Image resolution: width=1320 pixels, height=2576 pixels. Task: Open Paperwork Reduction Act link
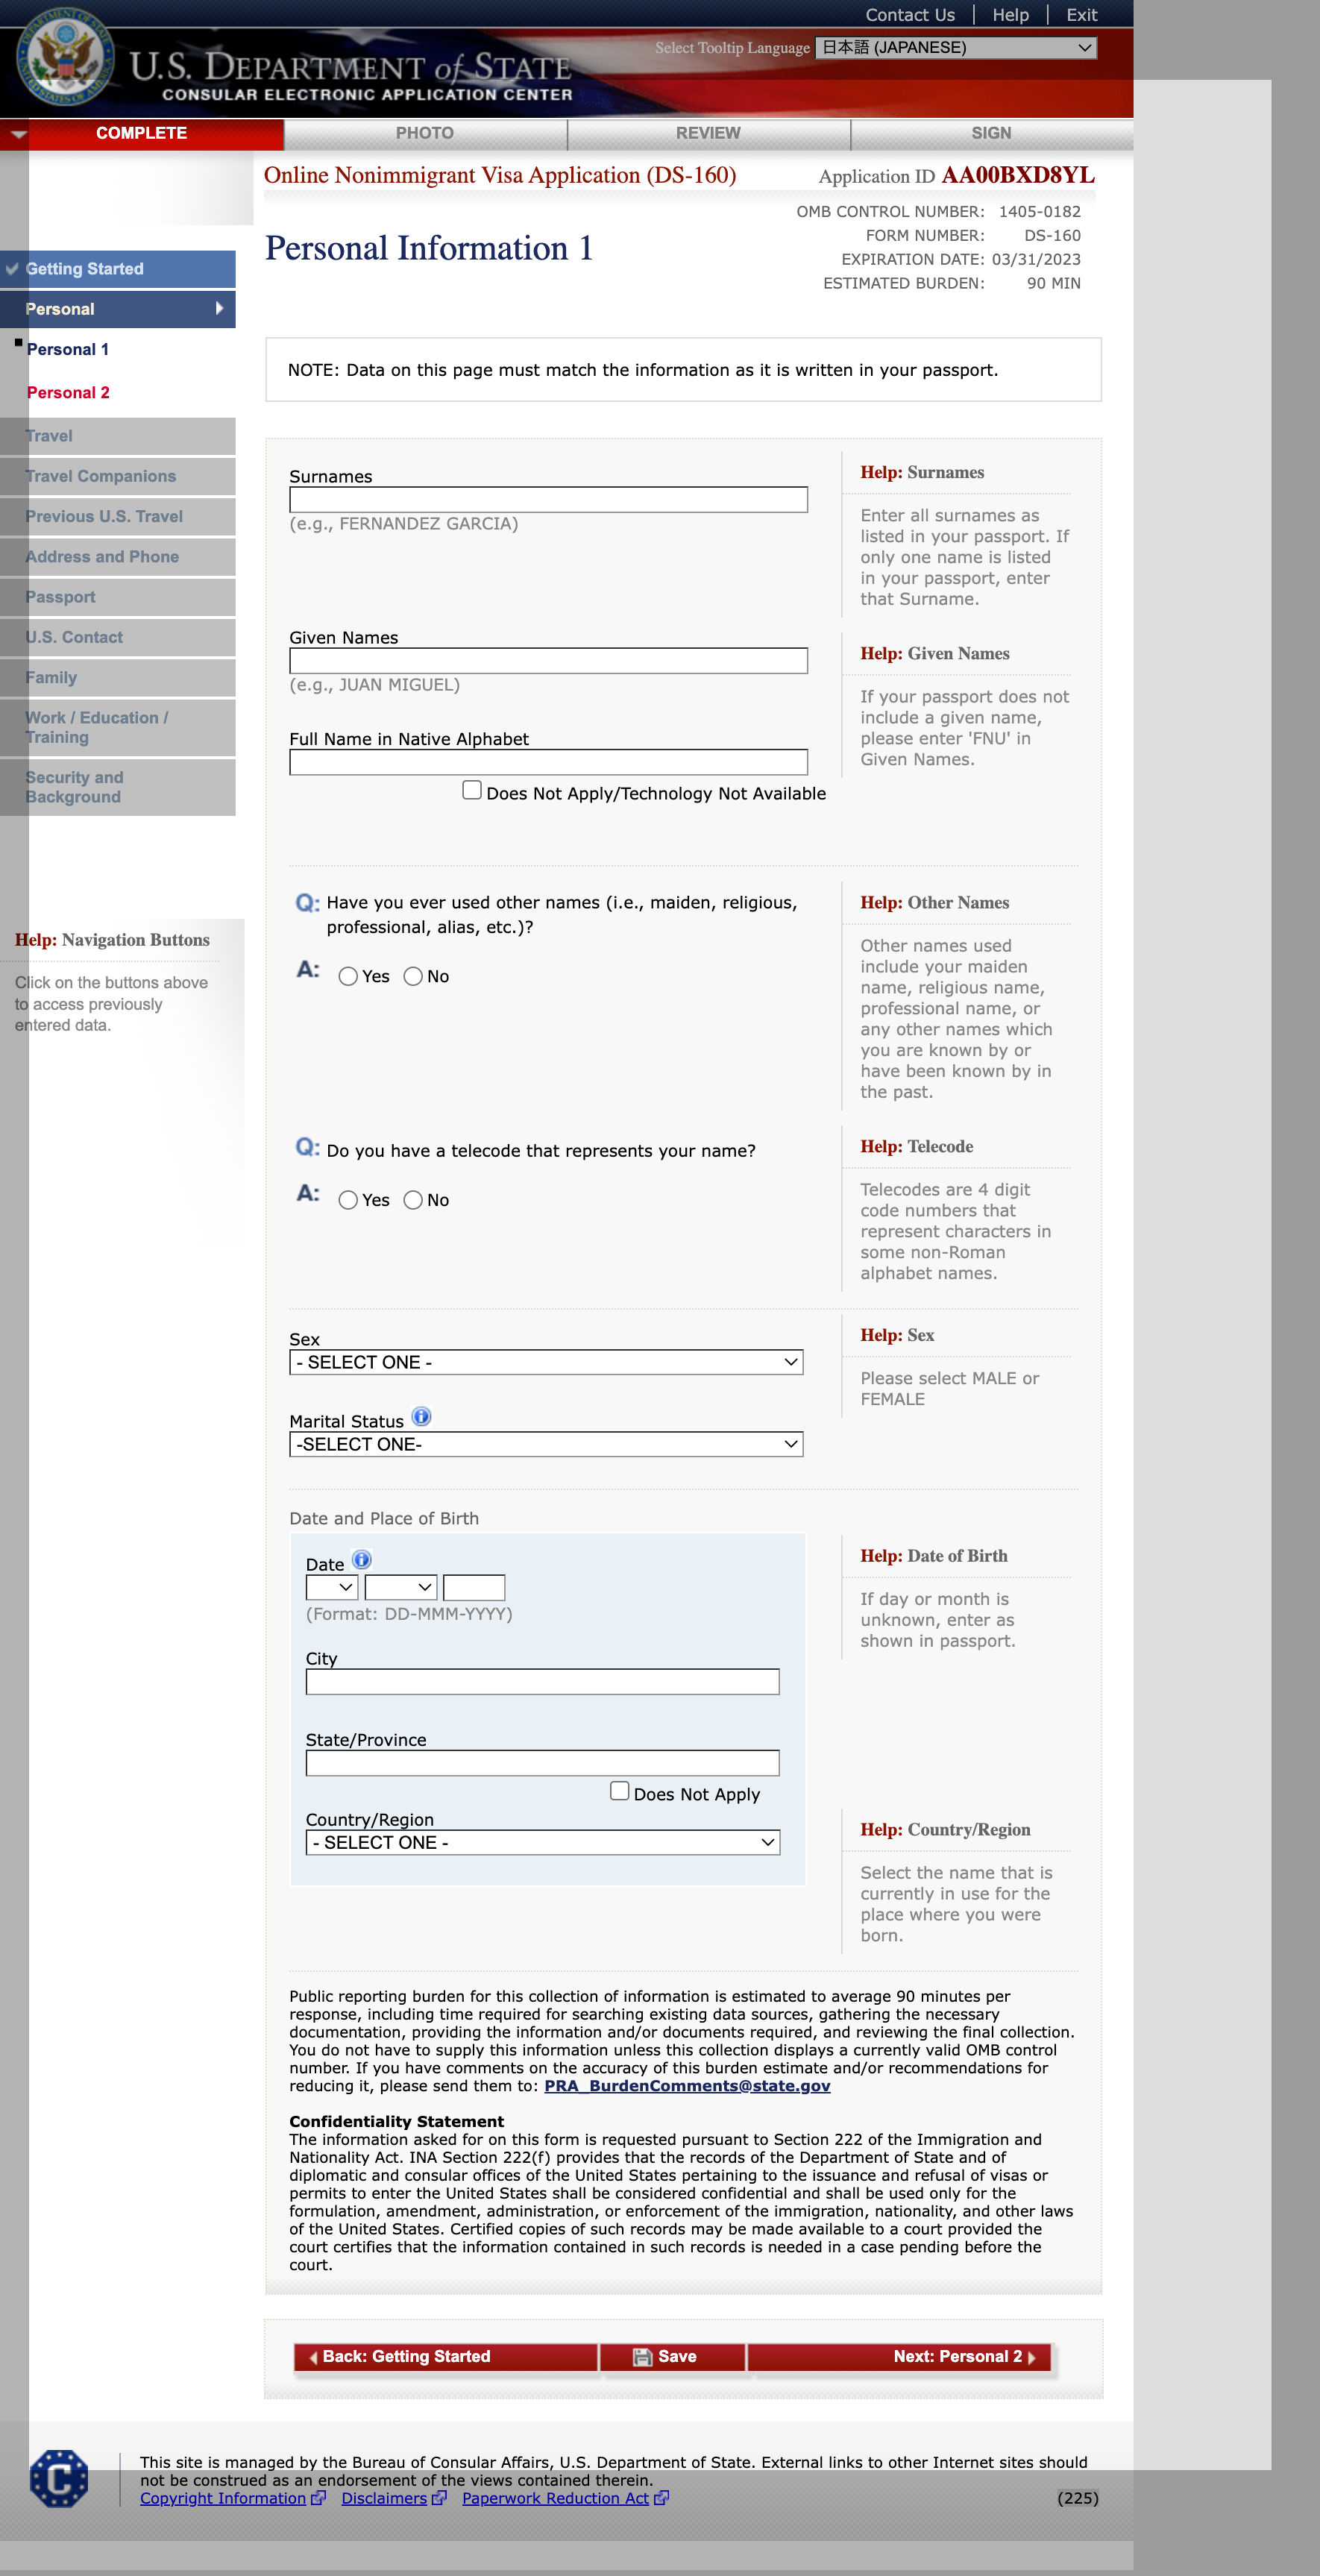(555, 2498)
